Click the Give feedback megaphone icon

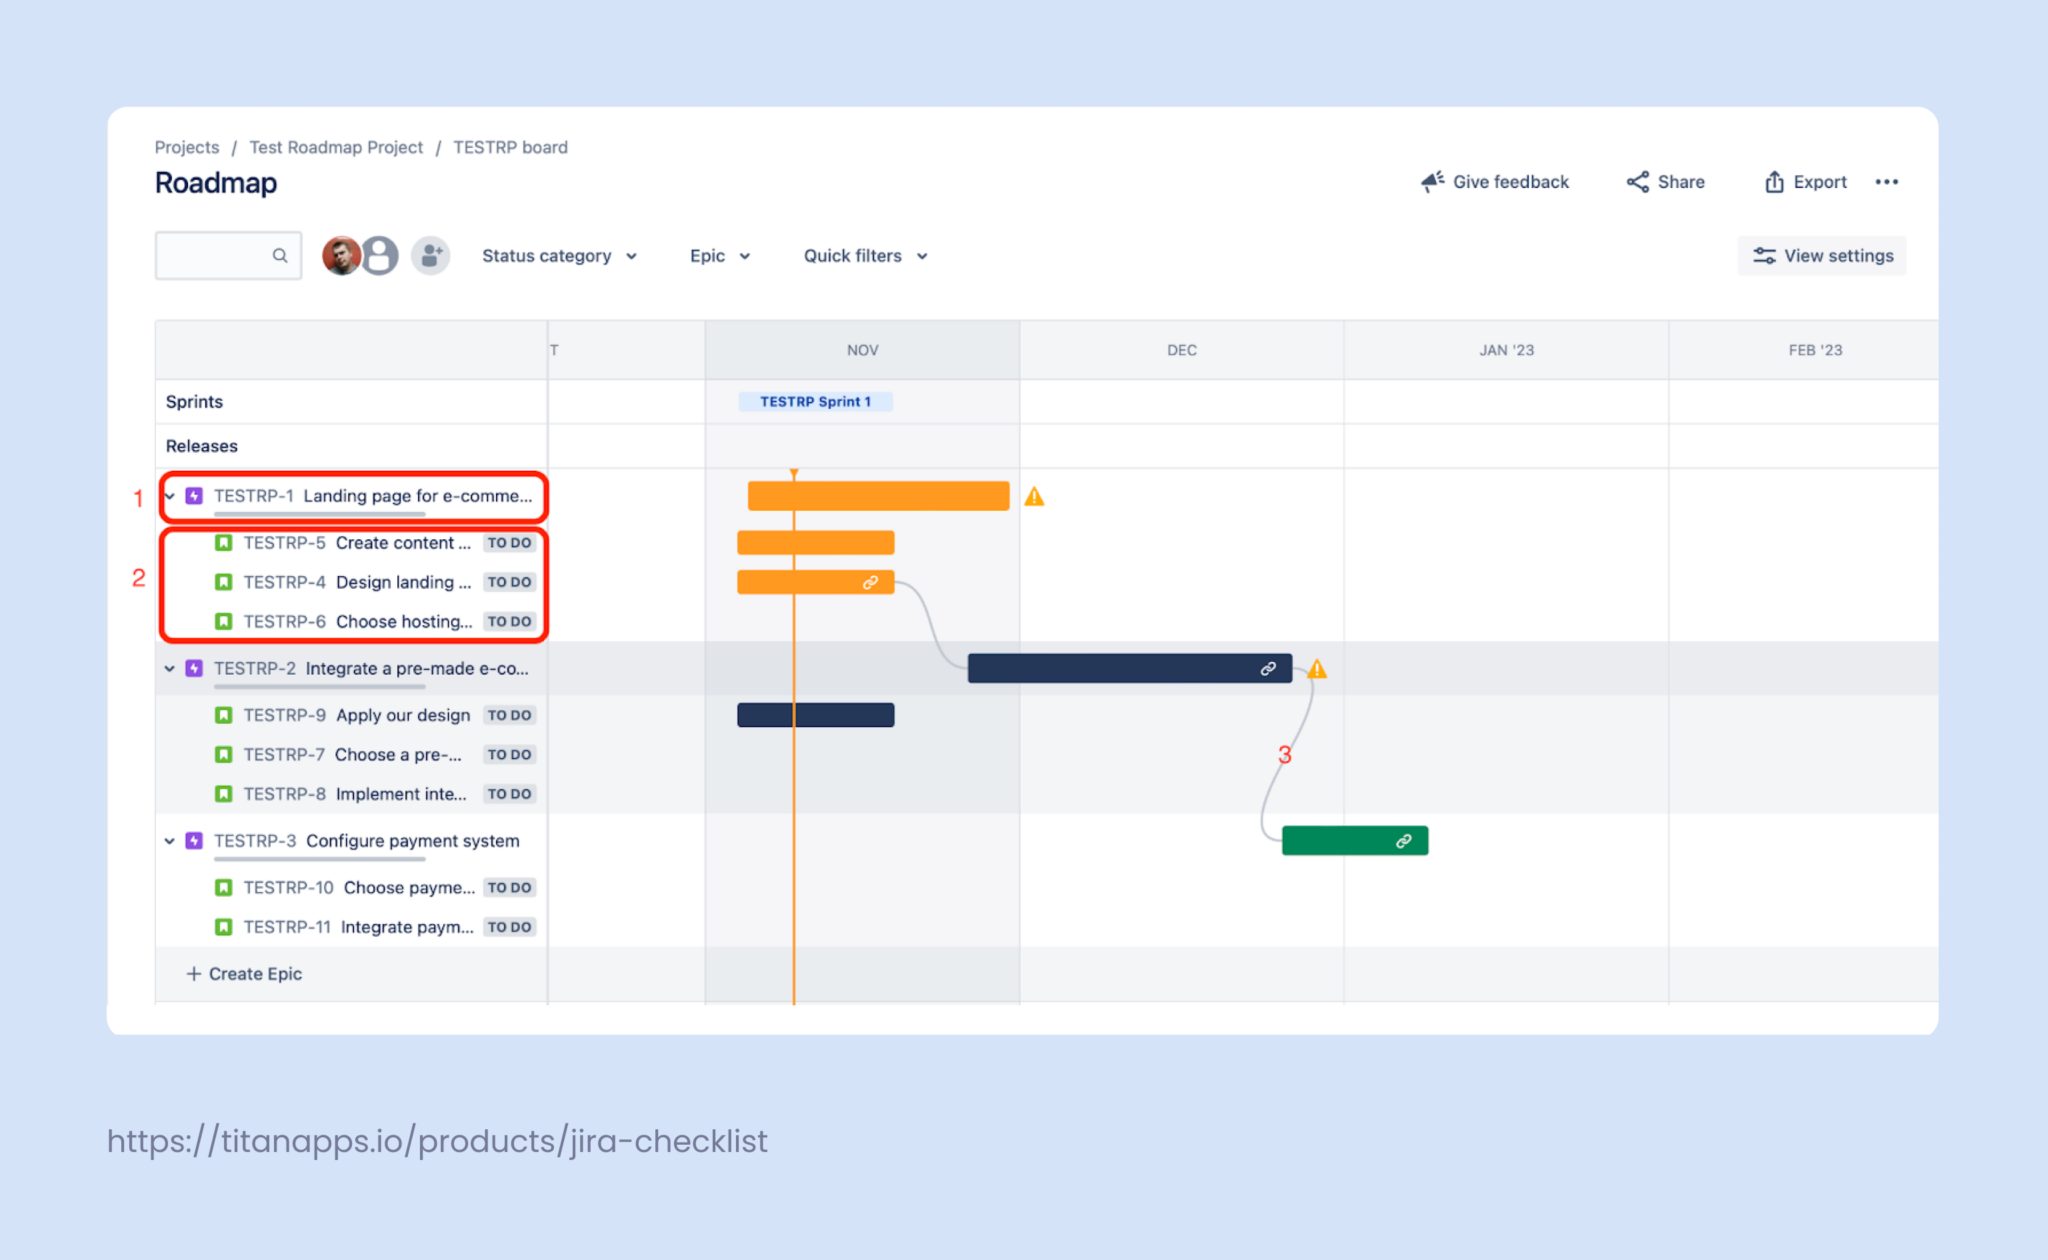(x=1432, y=181)
